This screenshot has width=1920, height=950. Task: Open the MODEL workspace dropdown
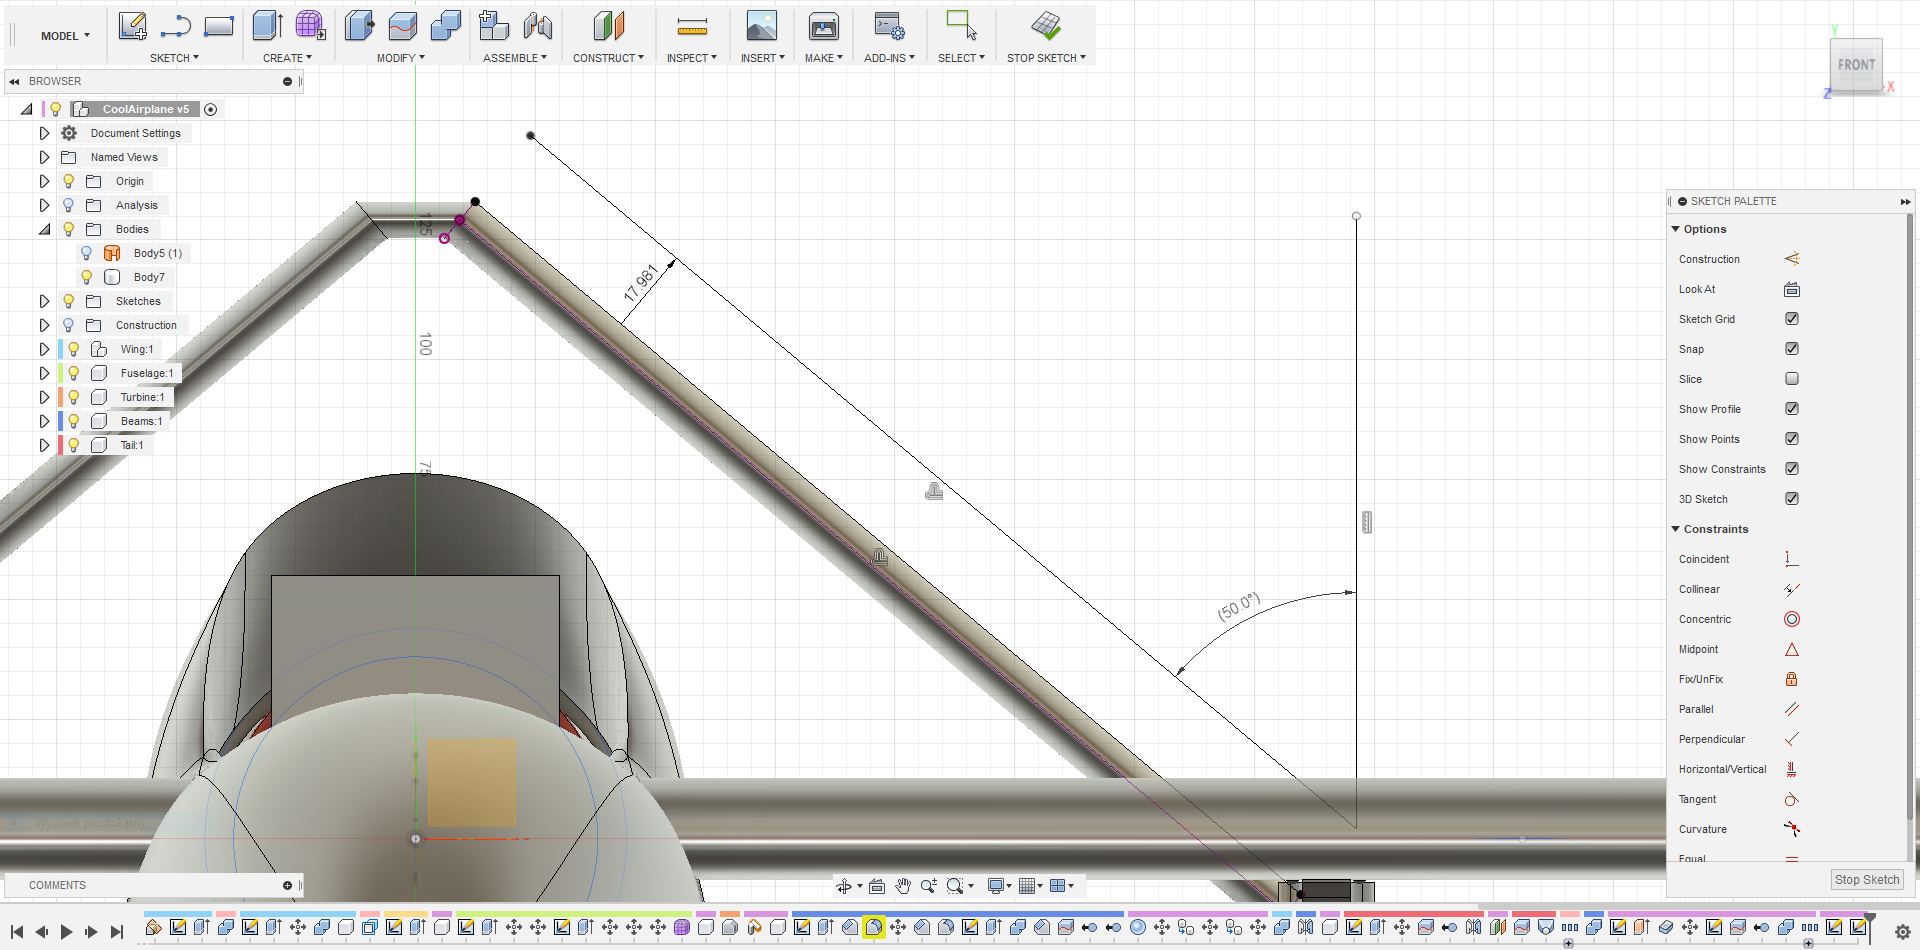pos(65,36)
